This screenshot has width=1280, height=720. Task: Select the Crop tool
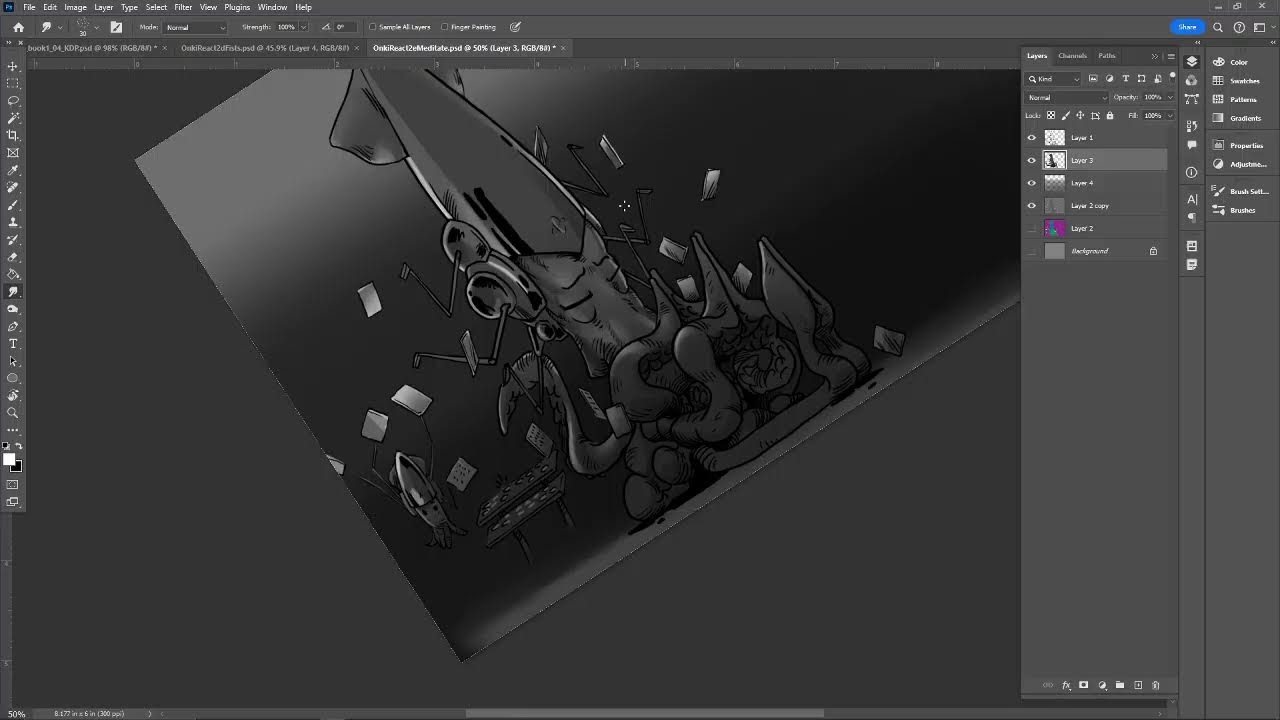tap(13, 135)
